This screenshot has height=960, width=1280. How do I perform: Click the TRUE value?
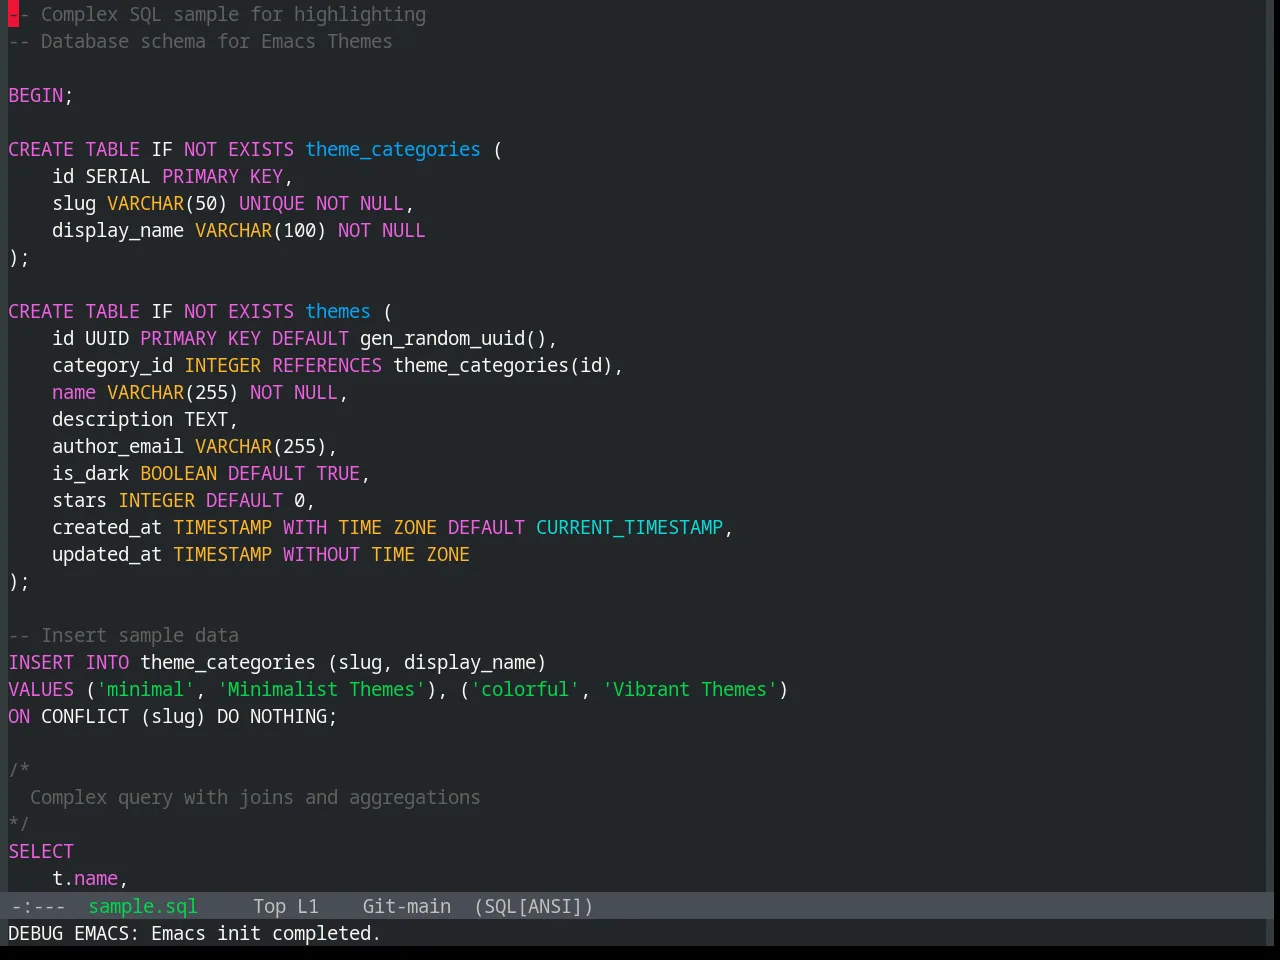click(x=338, y=474)
